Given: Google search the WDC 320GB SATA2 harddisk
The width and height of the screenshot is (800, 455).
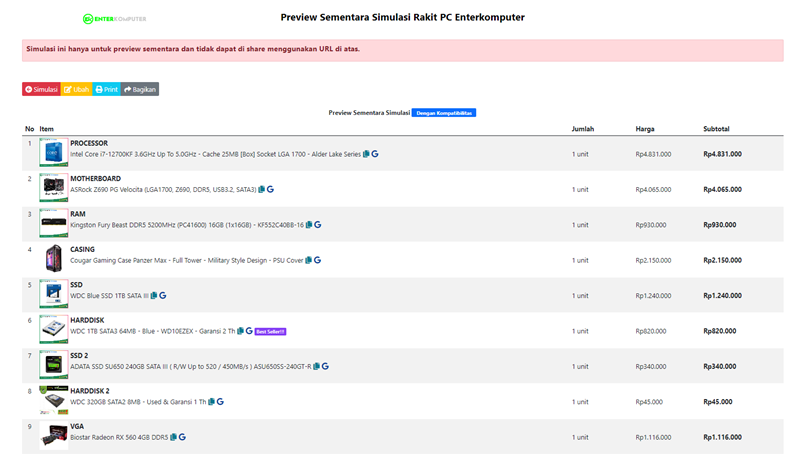Looking at the screenshot, I should click(220, 402).
